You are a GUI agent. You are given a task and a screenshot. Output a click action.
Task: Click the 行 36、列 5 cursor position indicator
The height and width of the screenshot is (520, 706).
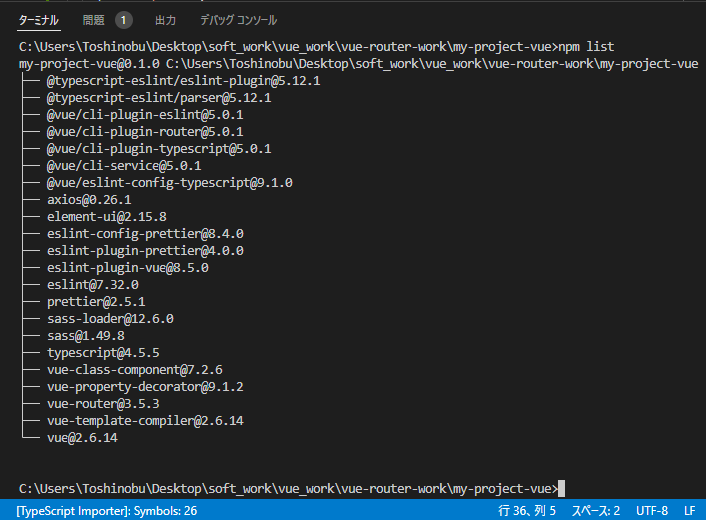click(527, 511)
